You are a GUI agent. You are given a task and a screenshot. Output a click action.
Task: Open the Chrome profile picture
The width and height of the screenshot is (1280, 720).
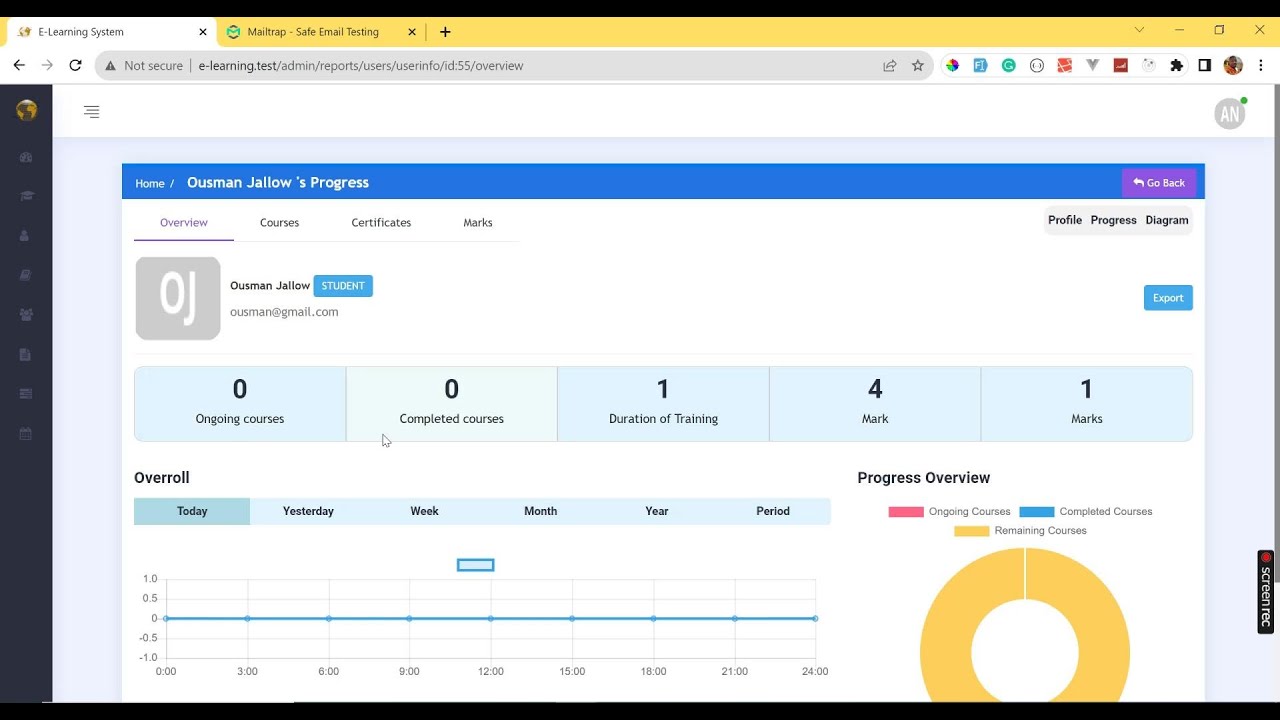[1233, 65]
